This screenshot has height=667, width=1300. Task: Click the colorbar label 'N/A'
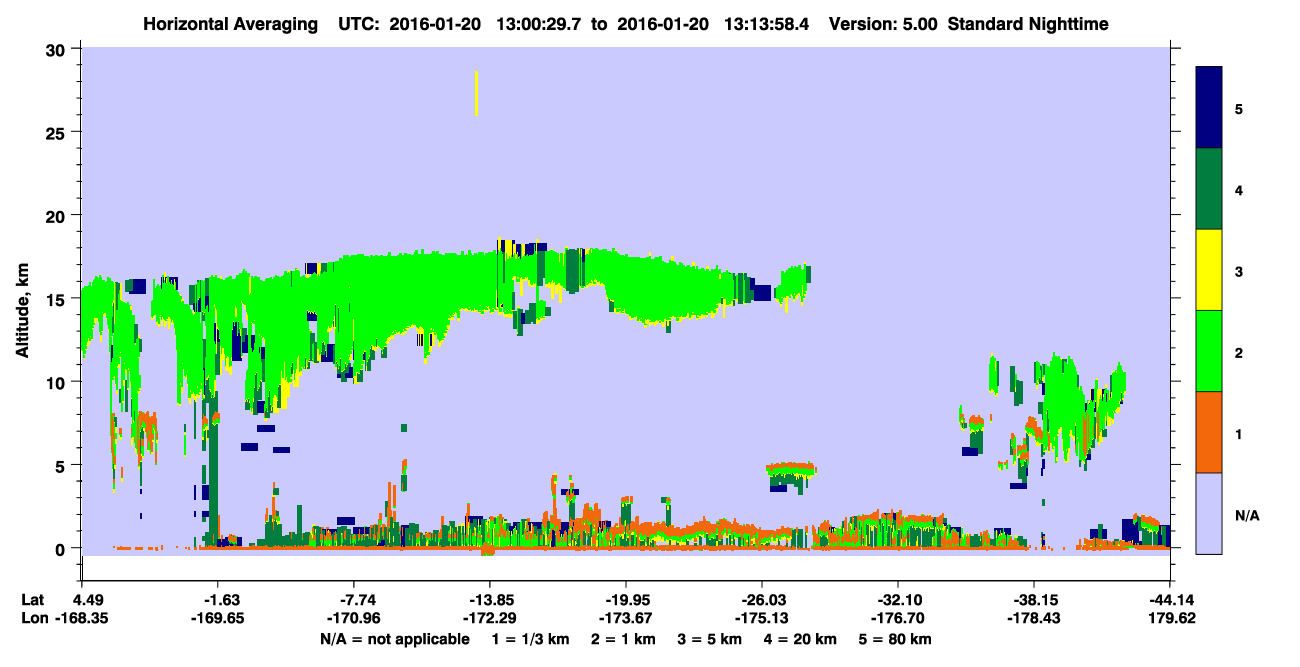[x=1247, y=516]
